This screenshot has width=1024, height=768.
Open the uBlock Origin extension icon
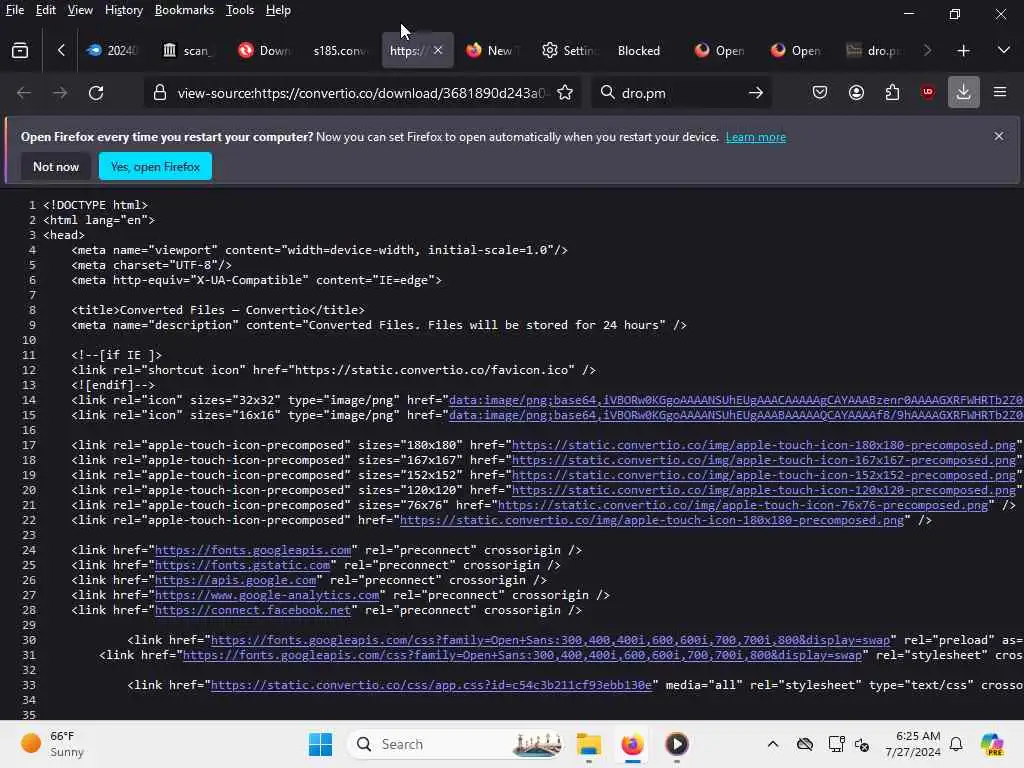click(x=927, y=93)
